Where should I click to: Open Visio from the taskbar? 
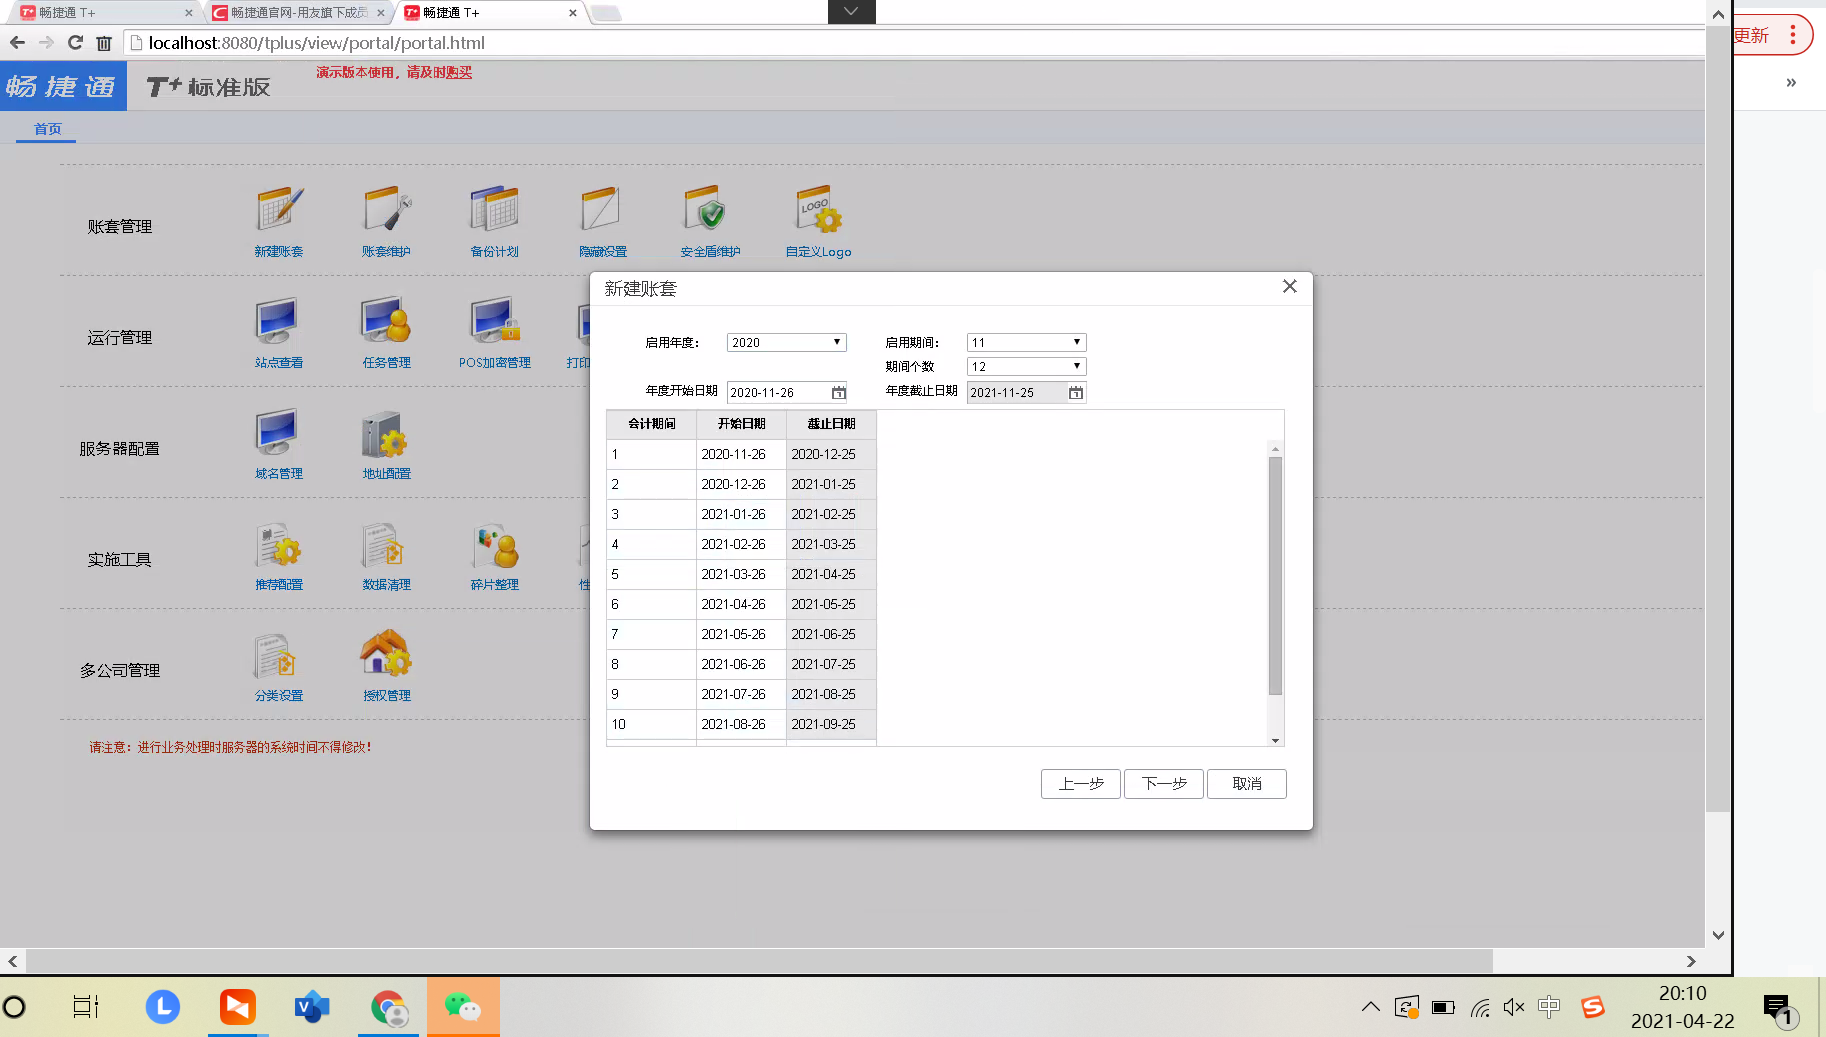tap(312, 1007)
